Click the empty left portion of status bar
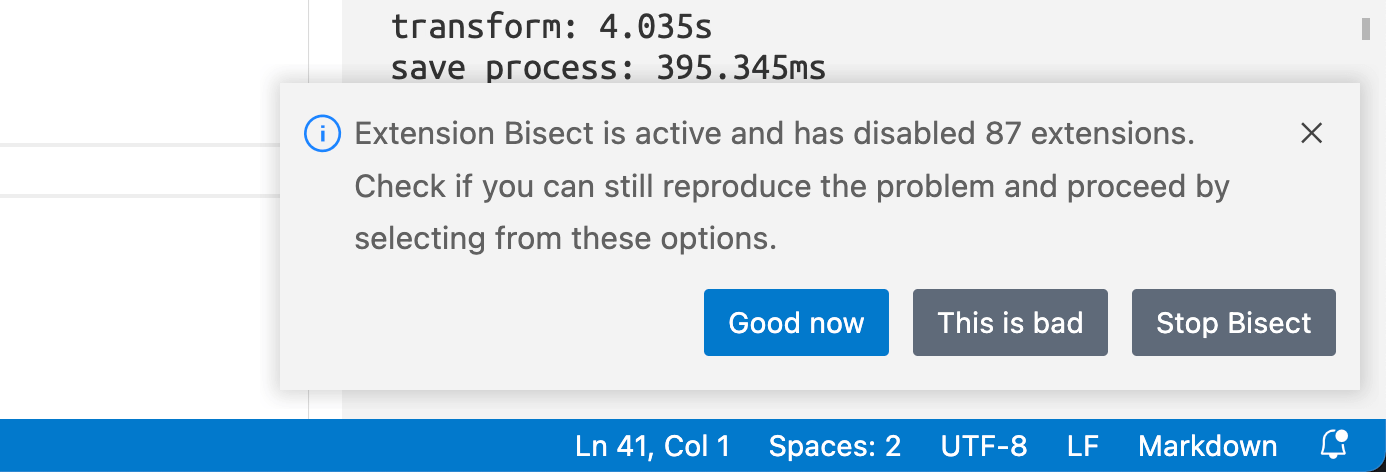This screenshot has width=1386, height=472. click(x=280, y=445)
